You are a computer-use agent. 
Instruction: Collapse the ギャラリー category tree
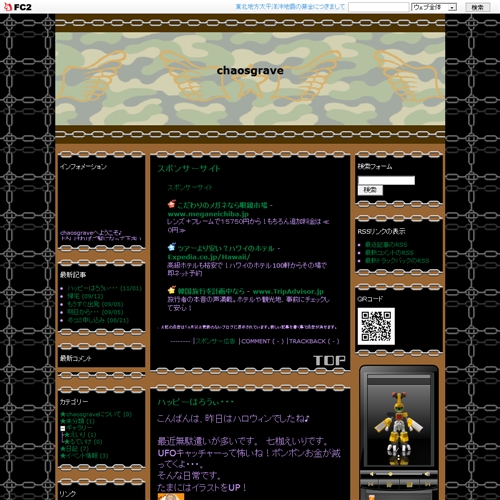[62, 428]
